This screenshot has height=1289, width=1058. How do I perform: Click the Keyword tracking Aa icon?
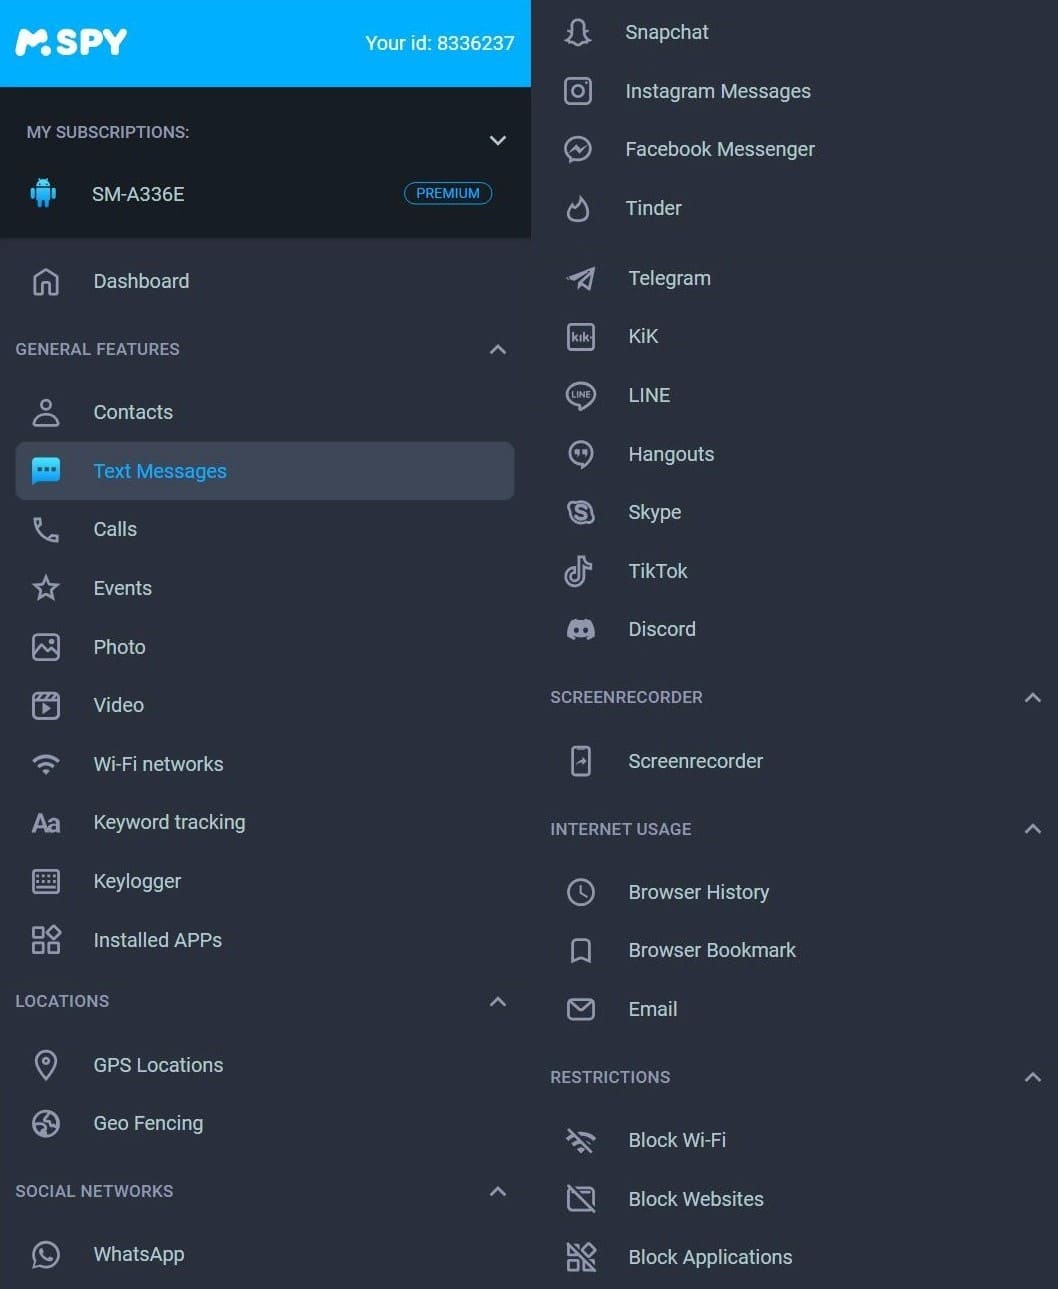click(x=46, y=823)
